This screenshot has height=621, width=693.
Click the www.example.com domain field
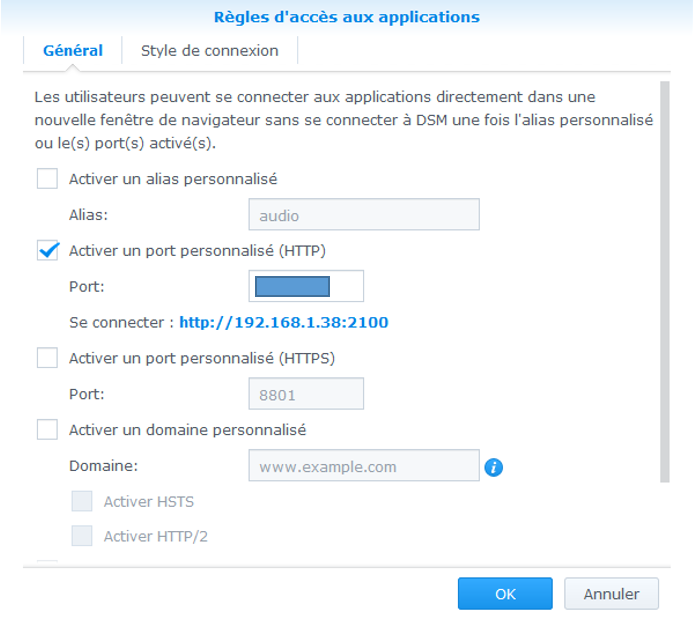(363, 467)
